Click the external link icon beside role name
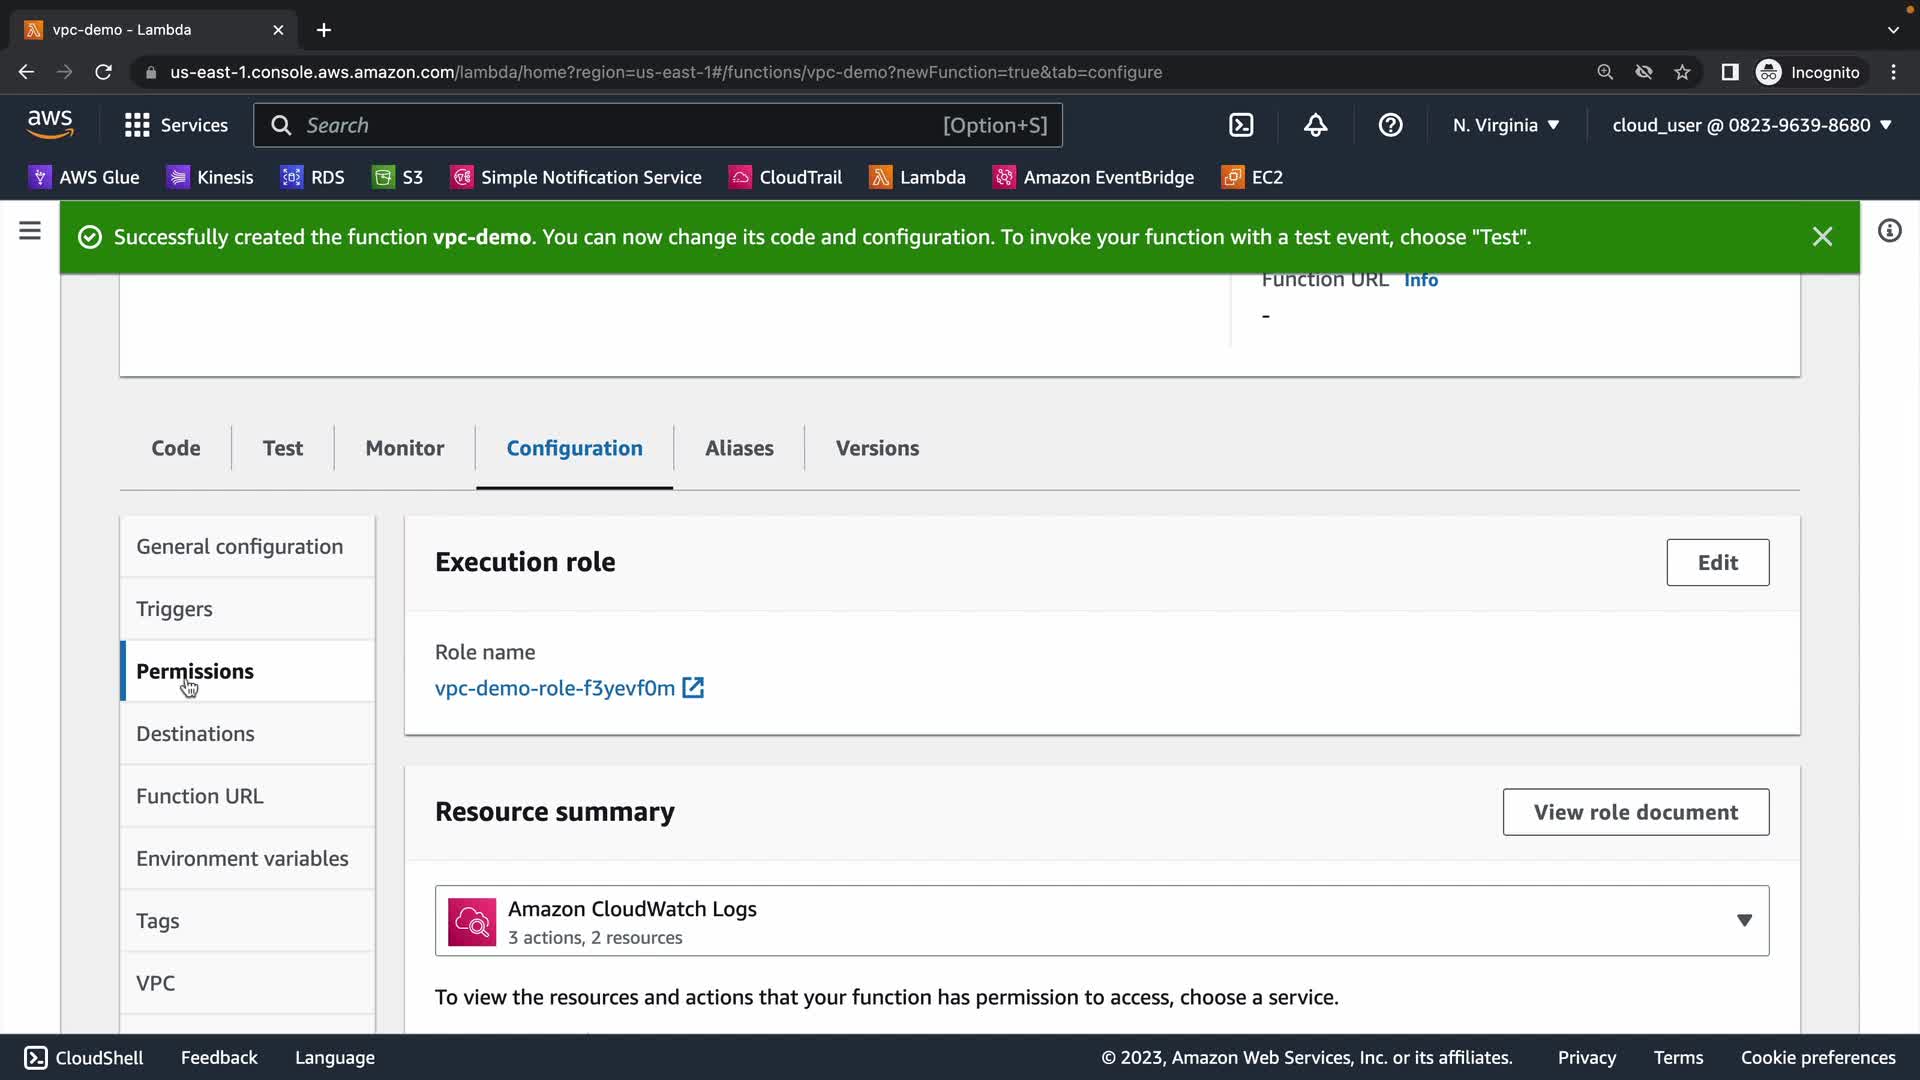This screenshot has height=1080, width=1920. (x=693, y=688)
